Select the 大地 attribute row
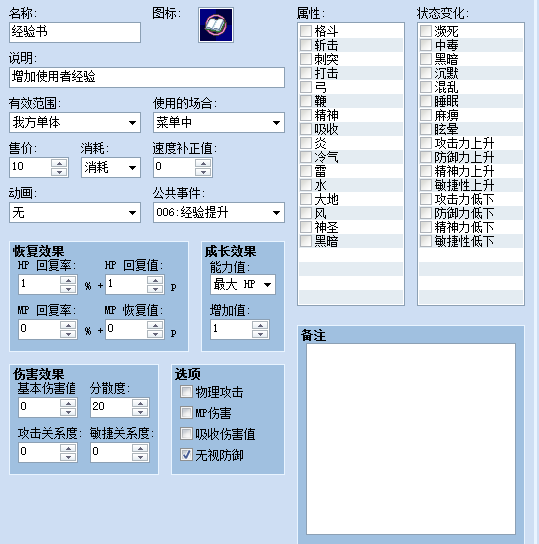Screen dimensions: 539x544 (351, 199)
